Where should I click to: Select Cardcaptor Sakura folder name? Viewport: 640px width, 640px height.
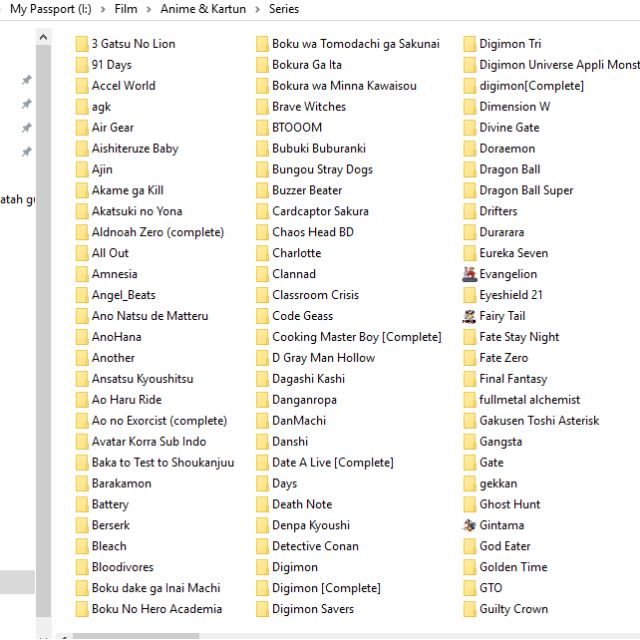pyautogui.click(x=320, y=211)
